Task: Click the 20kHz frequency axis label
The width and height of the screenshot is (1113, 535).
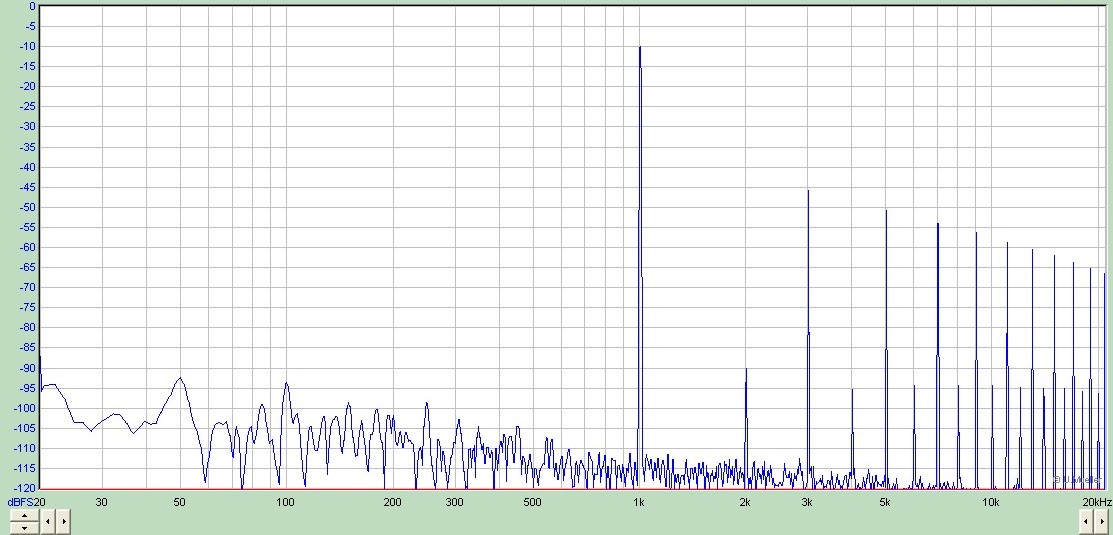Action: (1097, 502)
